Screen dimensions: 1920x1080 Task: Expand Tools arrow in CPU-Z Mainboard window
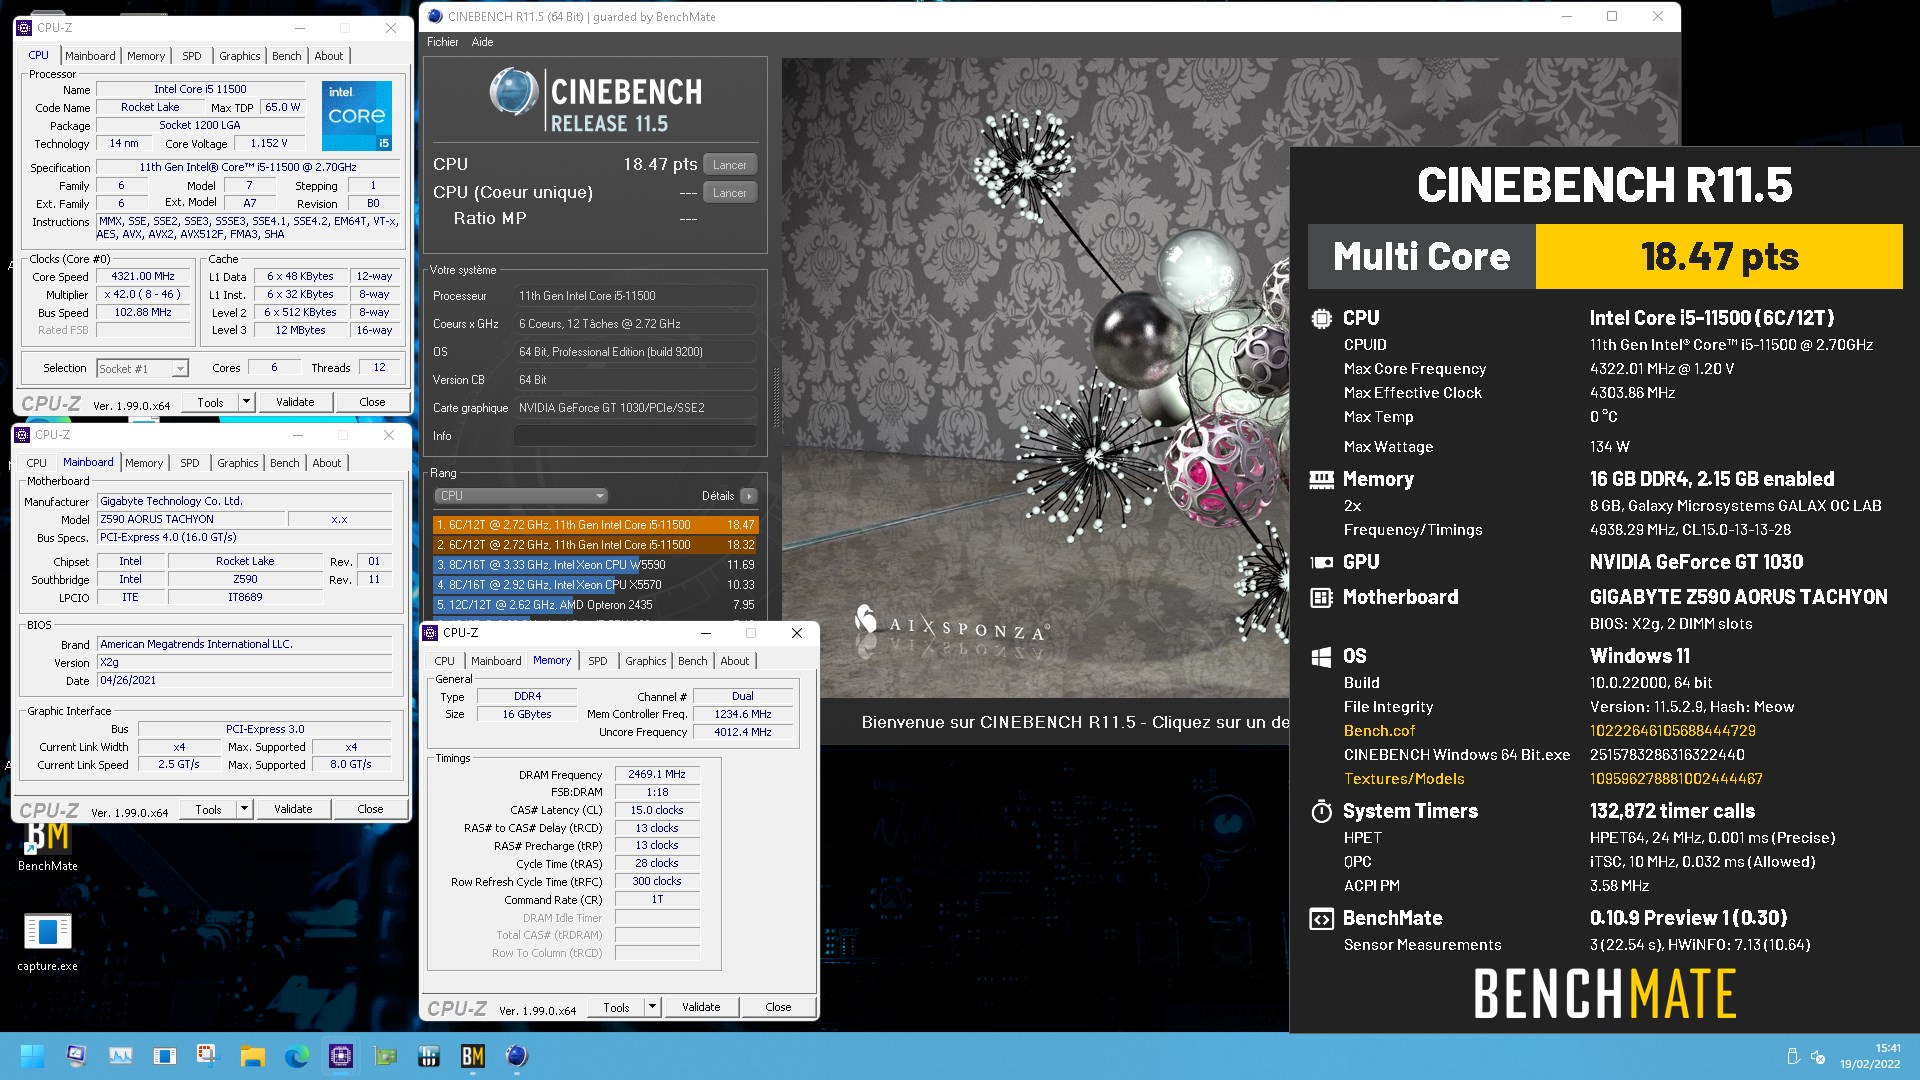coord(244,809)
